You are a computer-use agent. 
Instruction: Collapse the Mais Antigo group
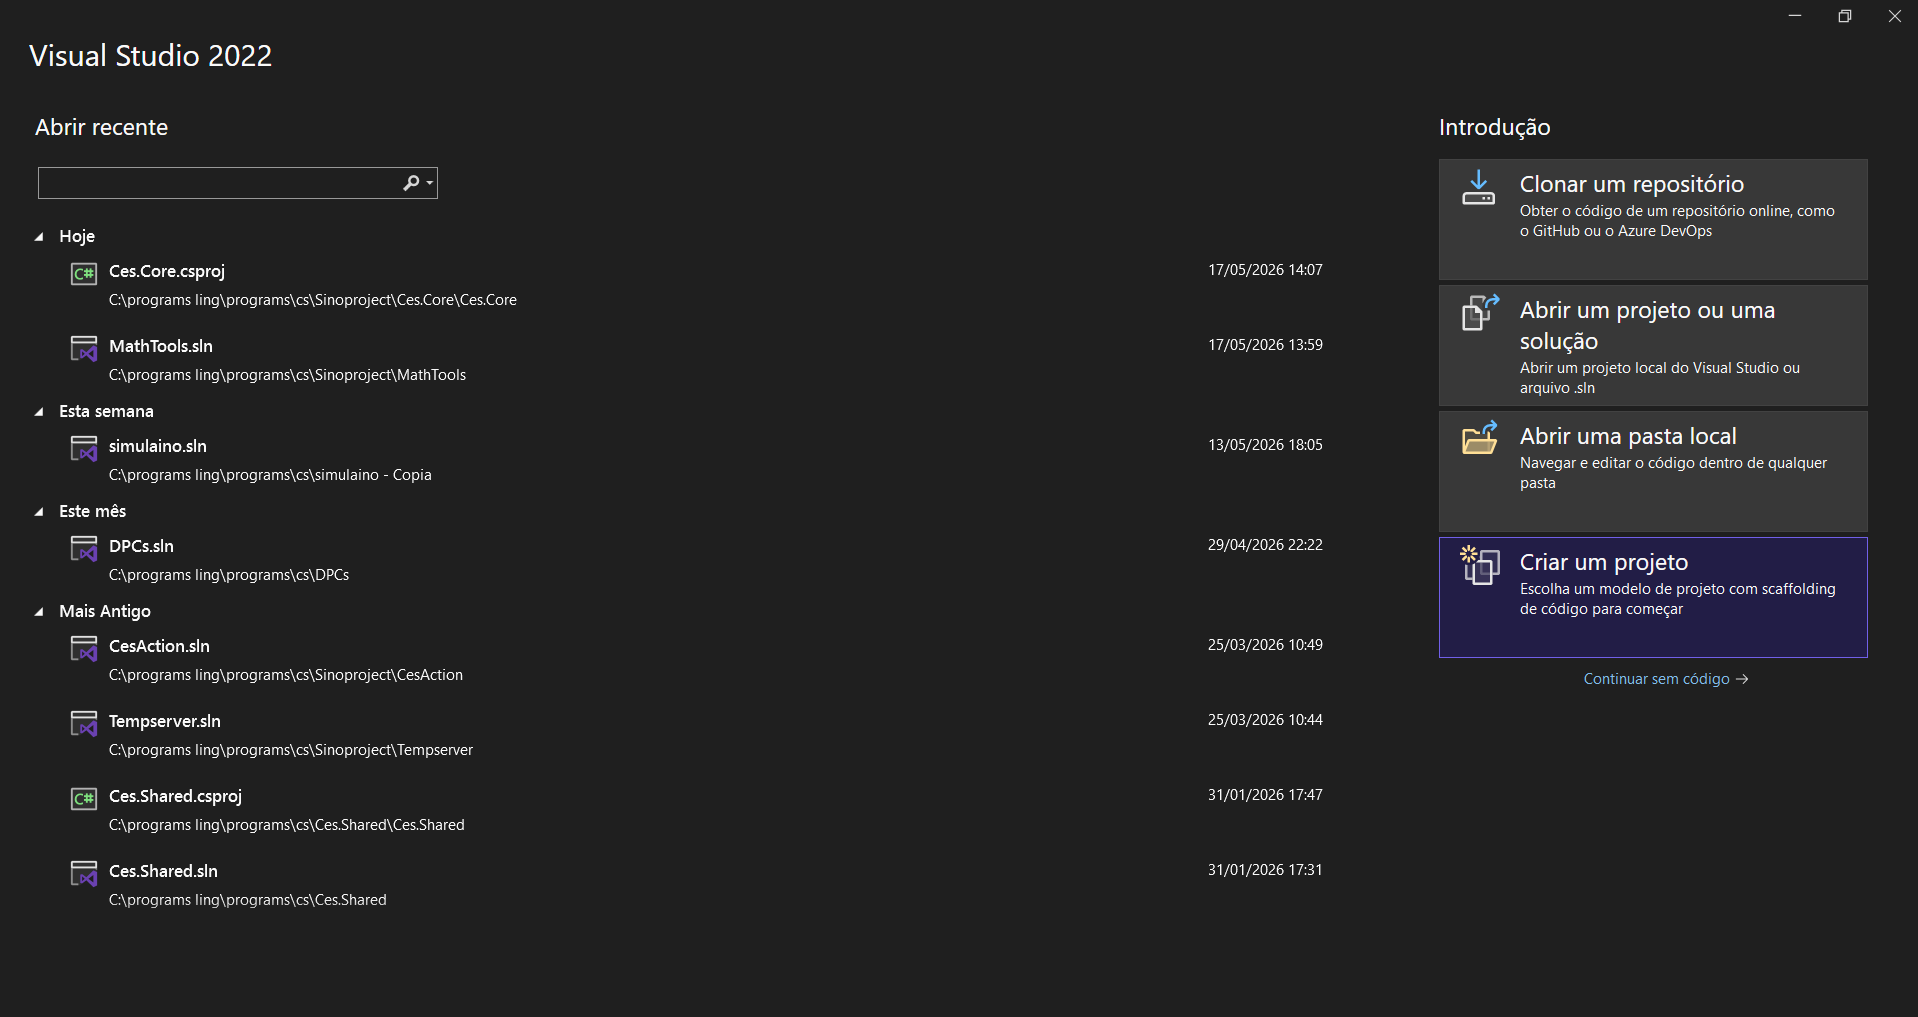pyautogui.click(x=39, y=612)
